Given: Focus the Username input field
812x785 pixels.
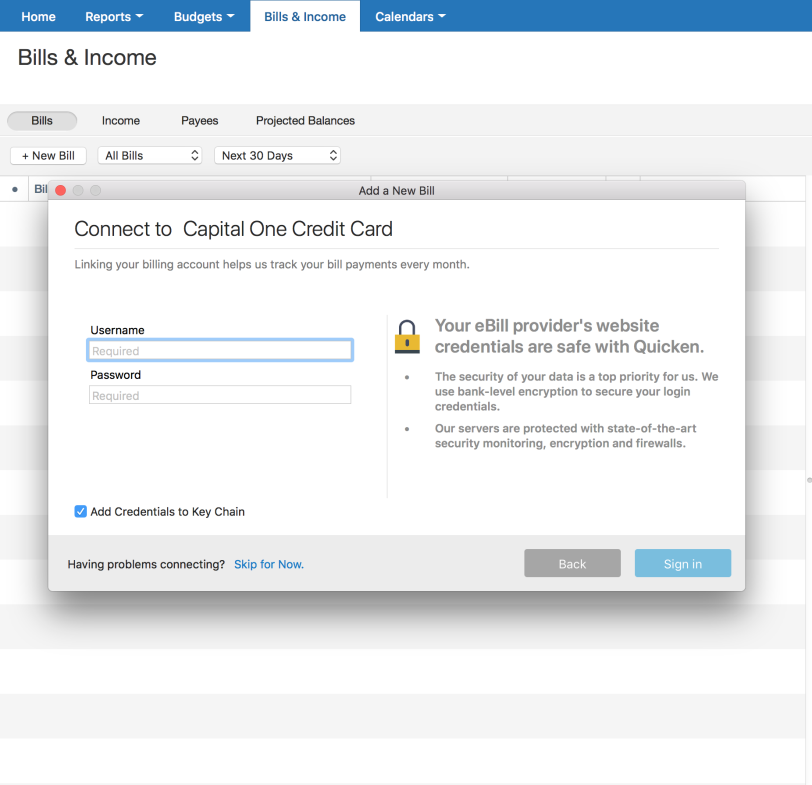Looking at the screenshot, I should click(x=220, y=351).
